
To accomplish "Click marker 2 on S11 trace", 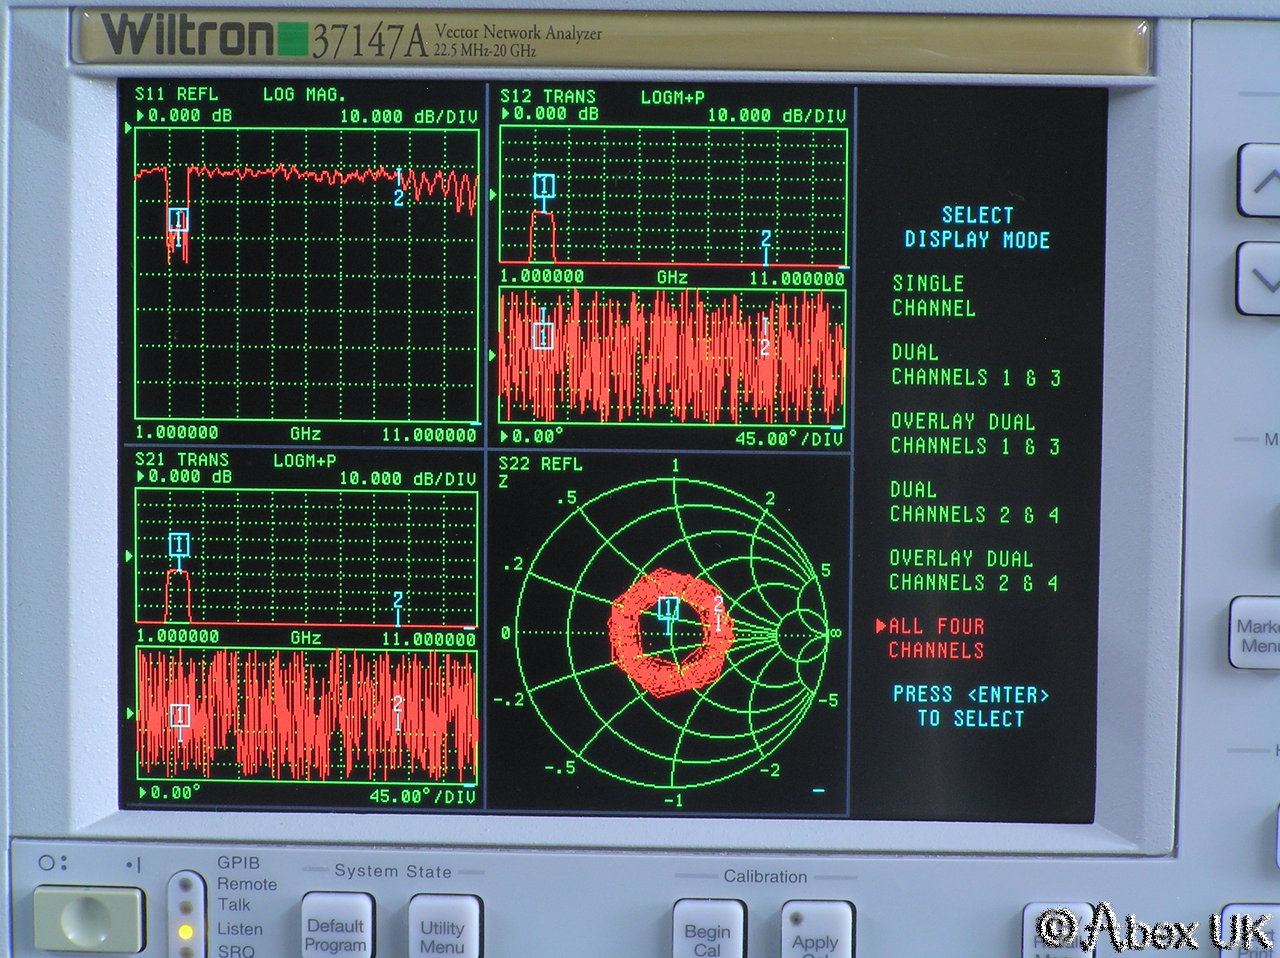I will point(398,197).
